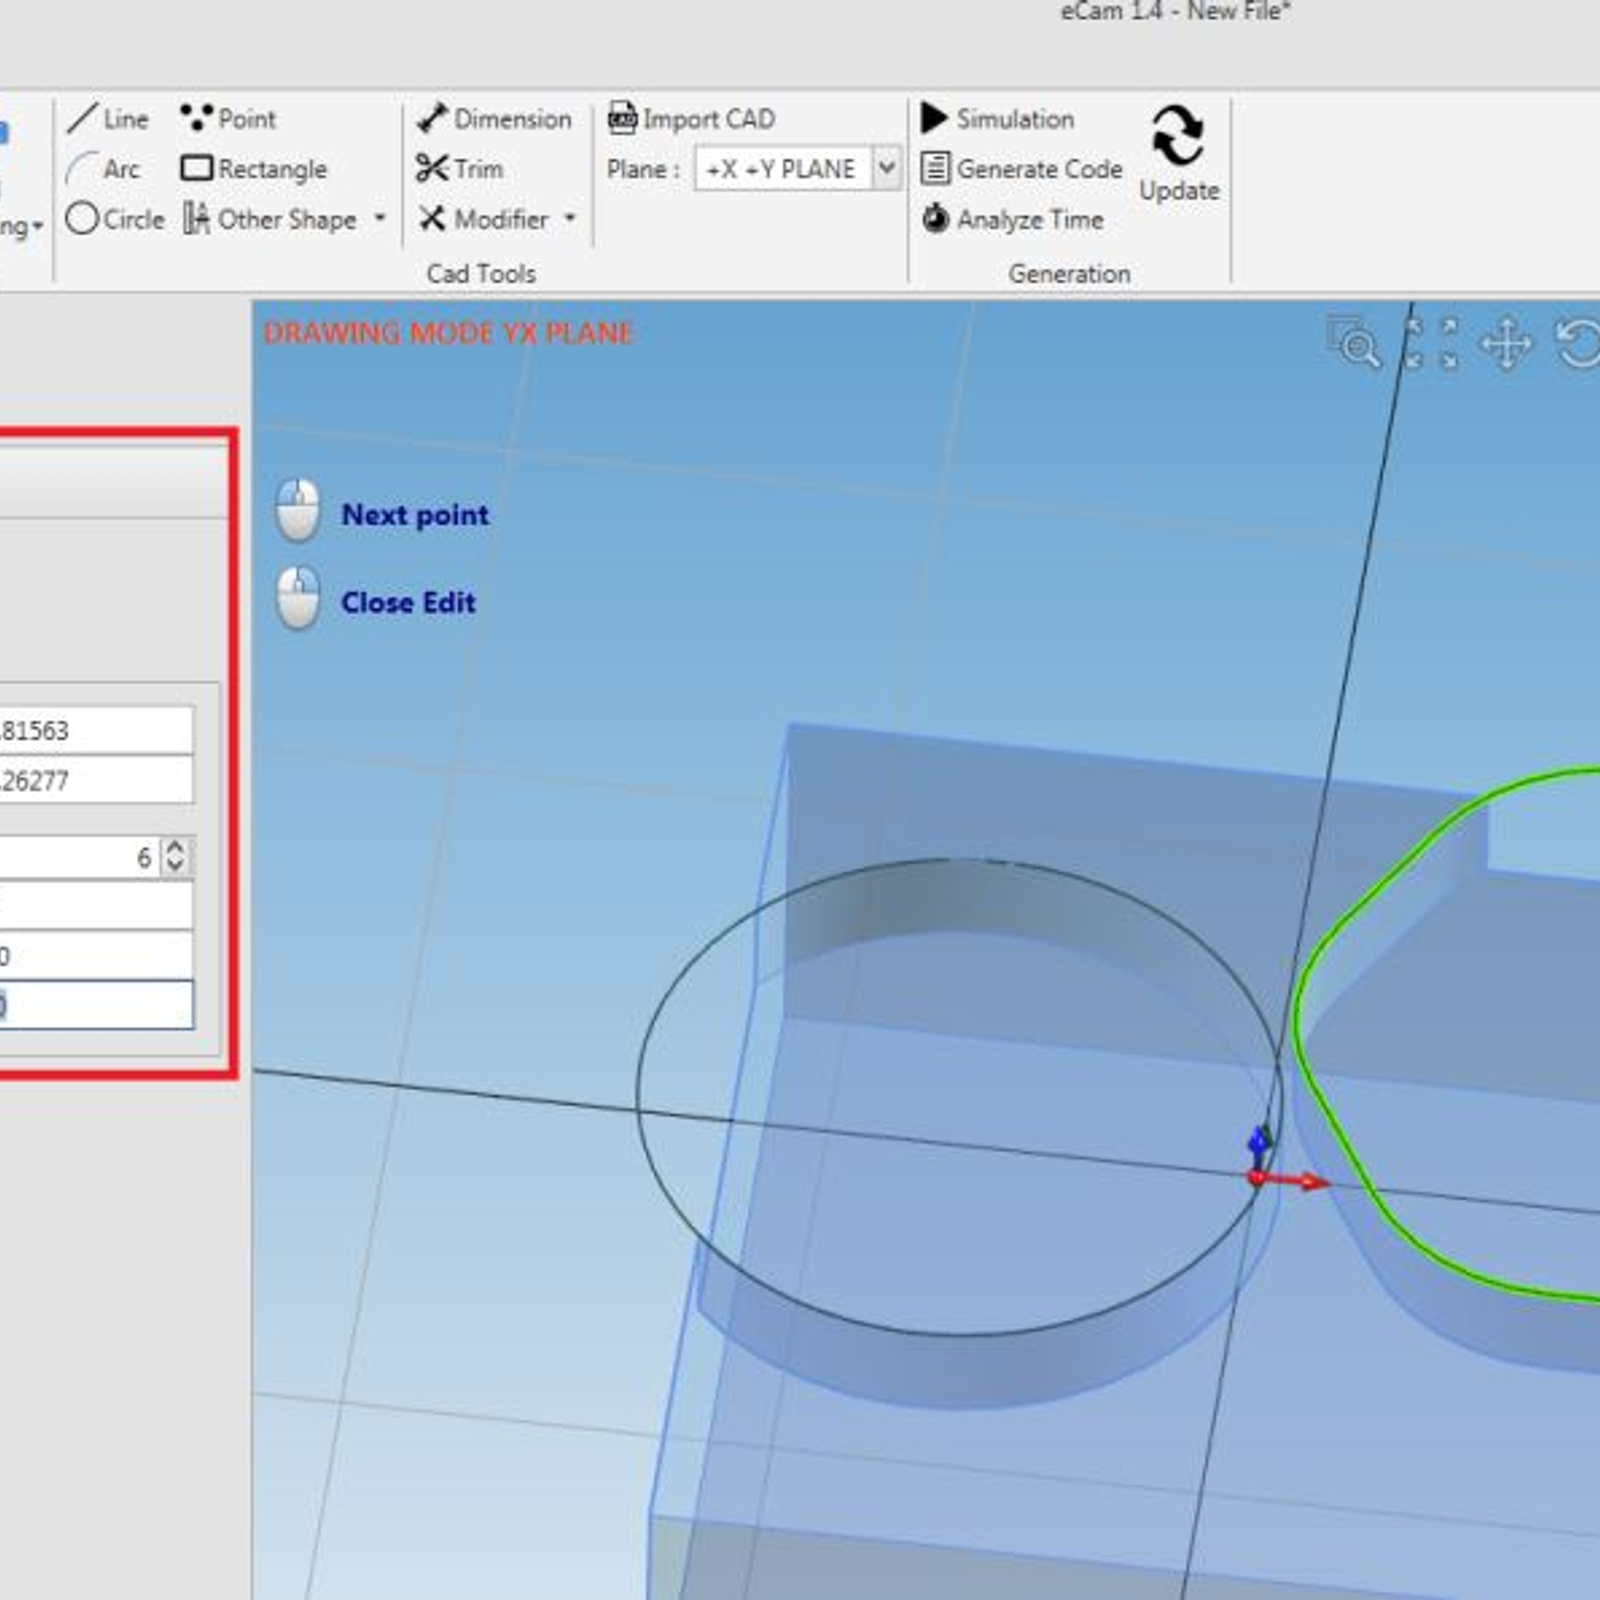This screenshot has height=1600, width=1600.
Task: Open the Plane selection combo box
Action: [x=798, y=169]
